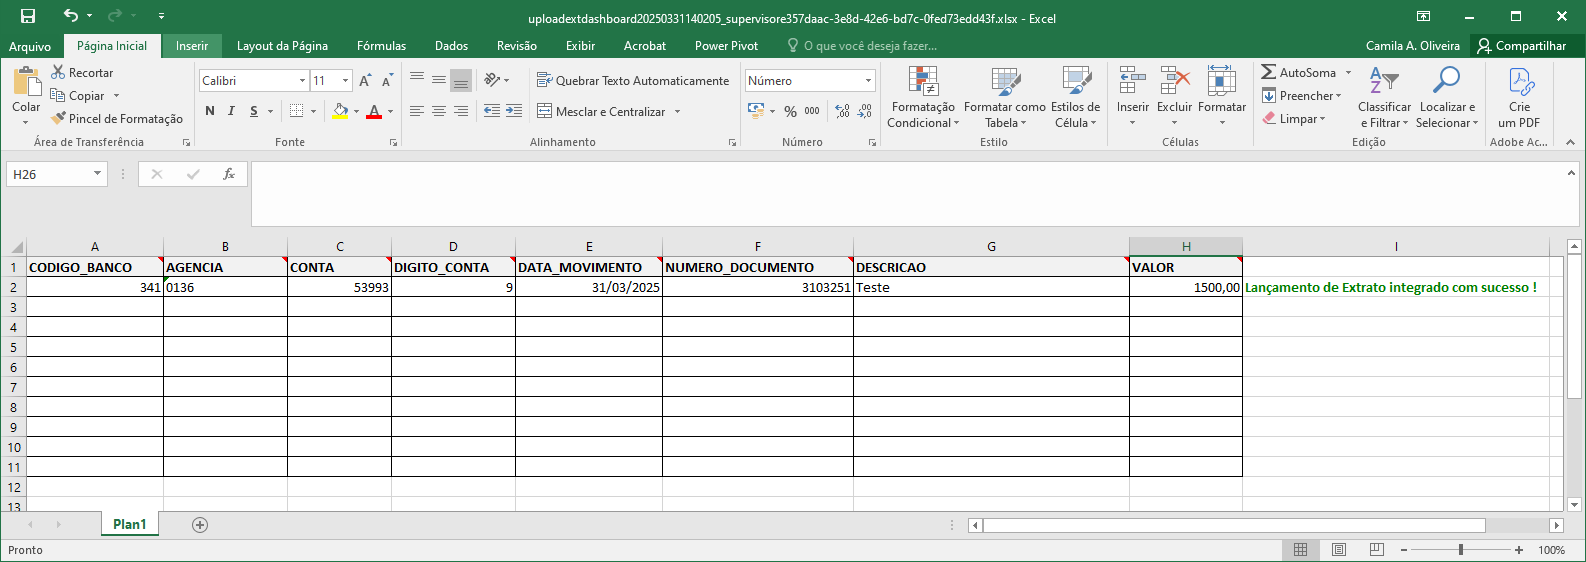Select the Plan1 sheet tab
The height and width of the screenshot is (562, 1586).
point(130,524)
